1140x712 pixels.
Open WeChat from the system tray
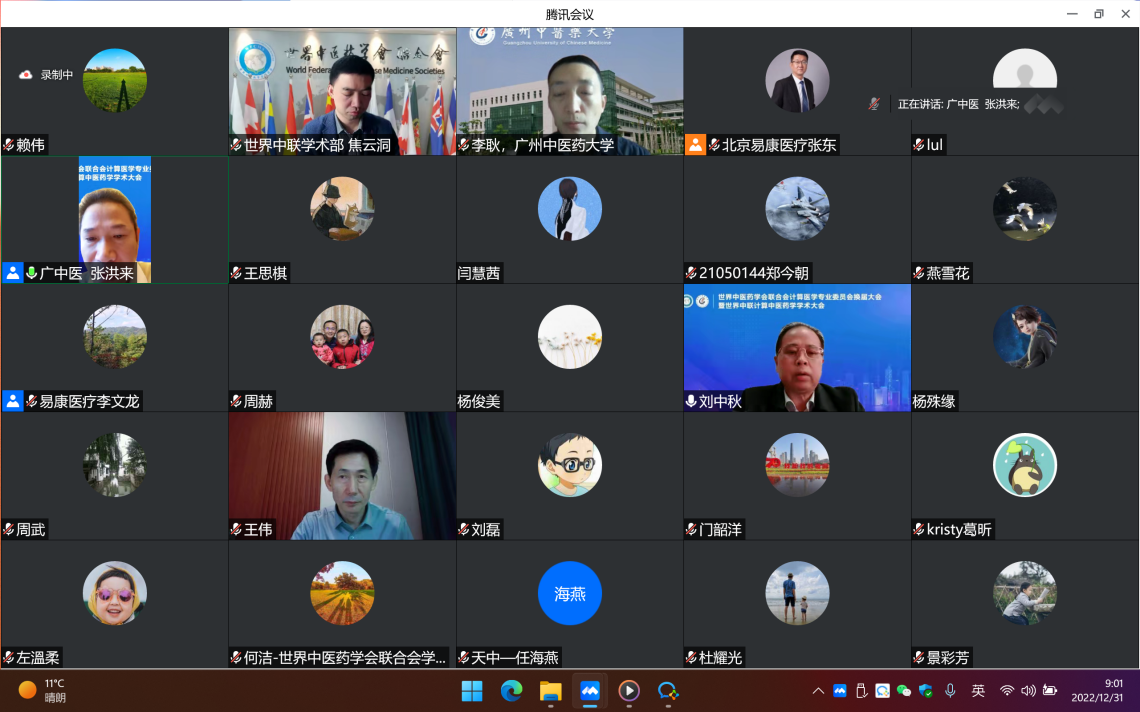[903, 691]
